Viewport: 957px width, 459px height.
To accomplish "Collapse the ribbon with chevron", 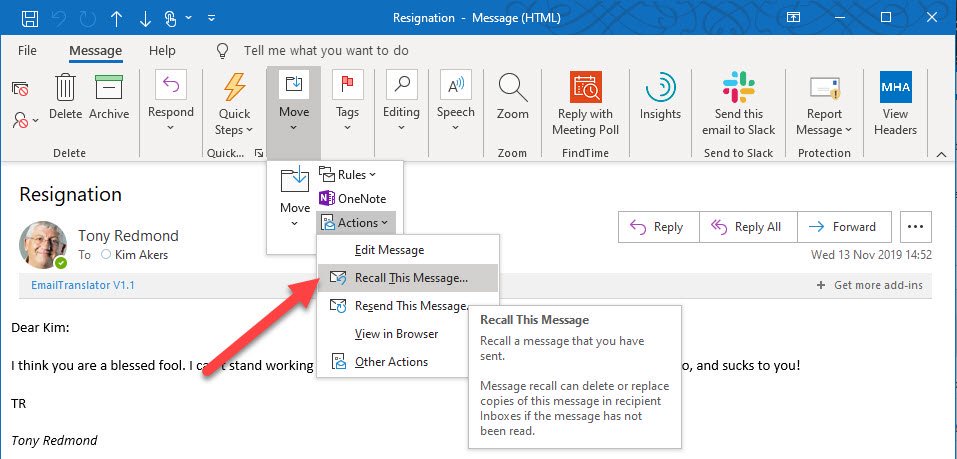I will pos(941,154).
